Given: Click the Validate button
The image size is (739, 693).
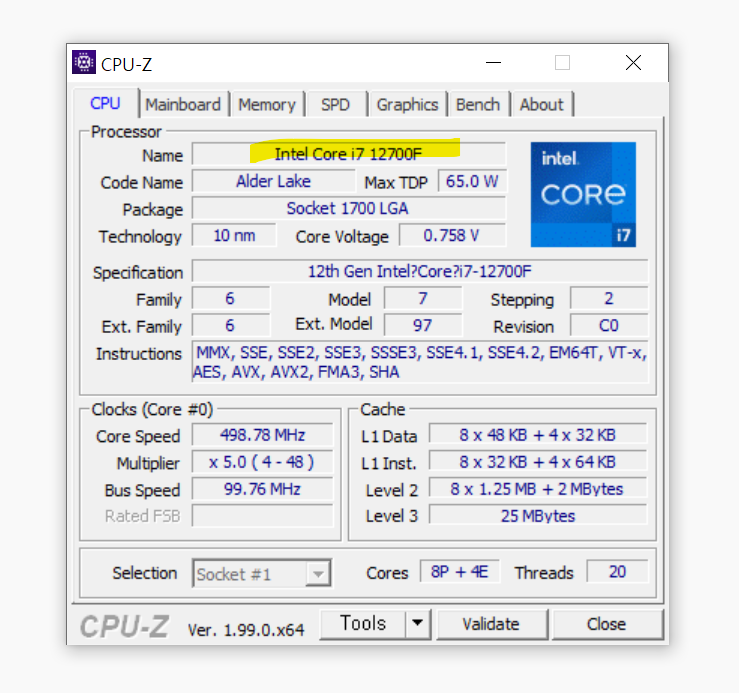Looking at the screenshot, I should [x=491, y=624].
